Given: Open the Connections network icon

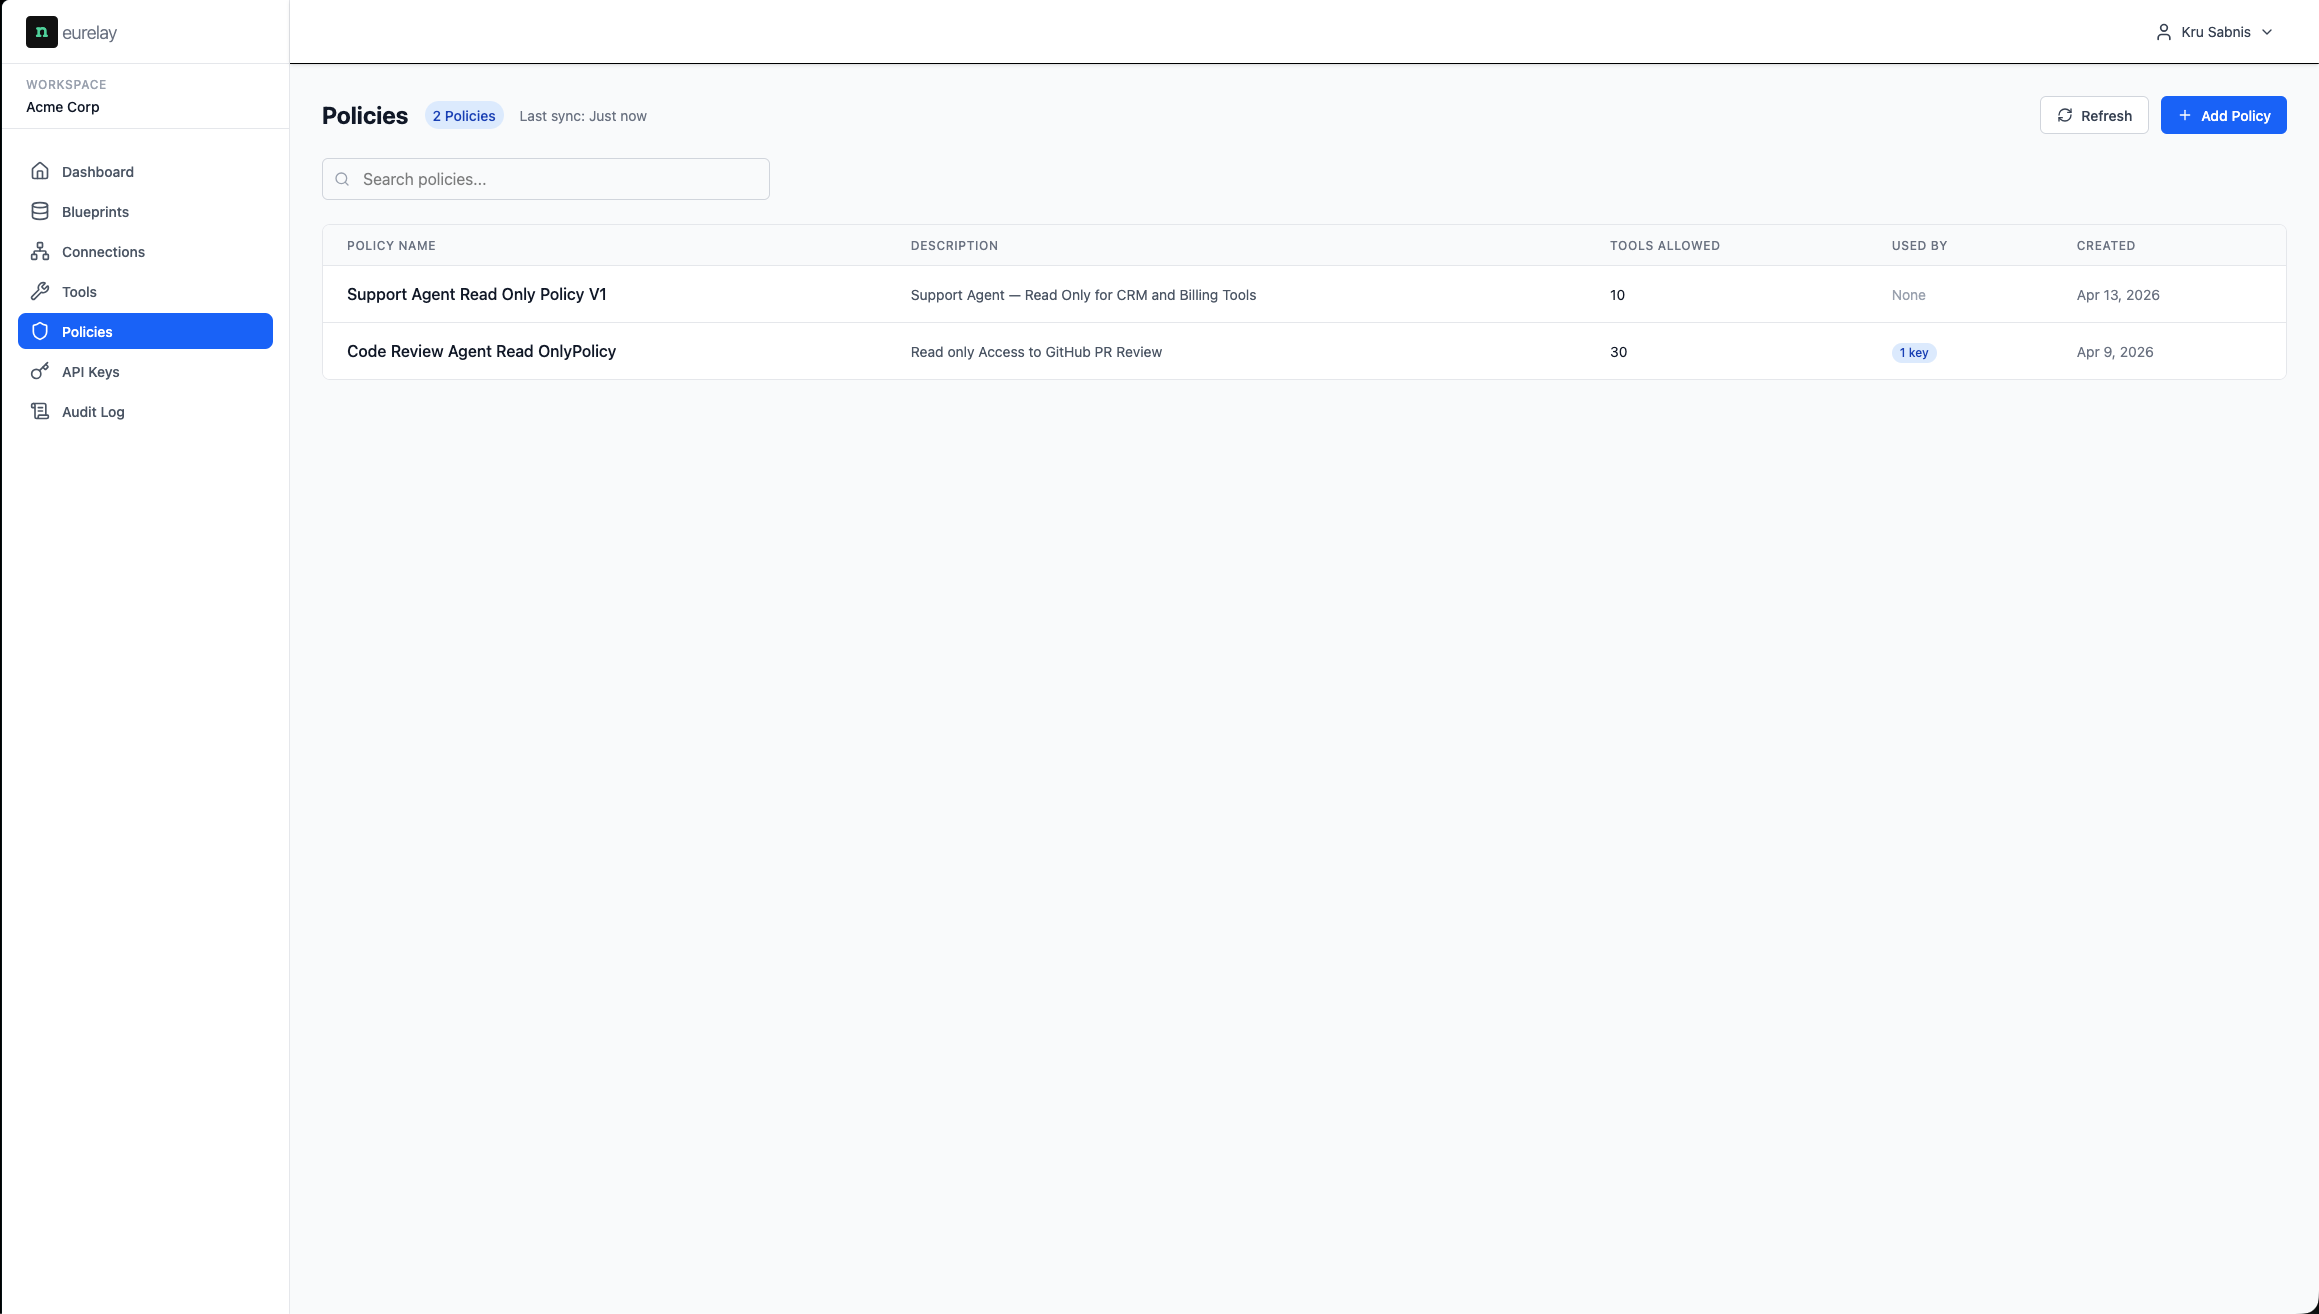Looking at the screenshot, I should (40, 251).
